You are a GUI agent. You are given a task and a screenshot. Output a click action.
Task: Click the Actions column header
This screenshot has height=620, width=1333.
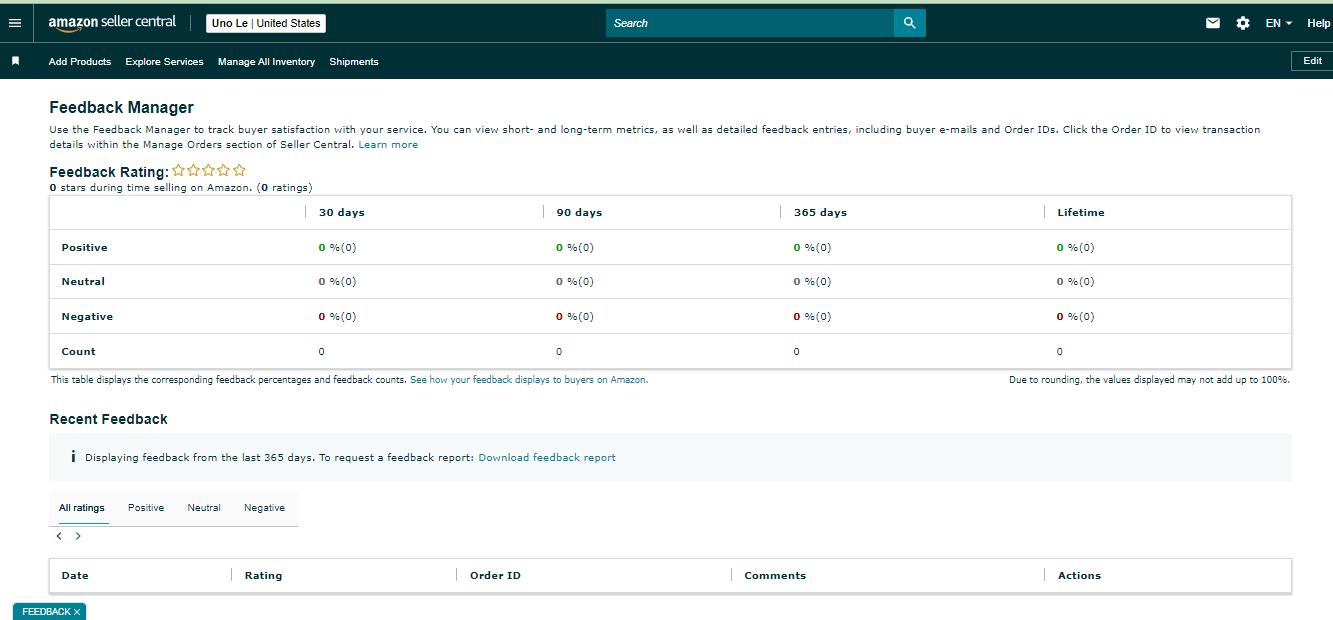click(1079, 575)
